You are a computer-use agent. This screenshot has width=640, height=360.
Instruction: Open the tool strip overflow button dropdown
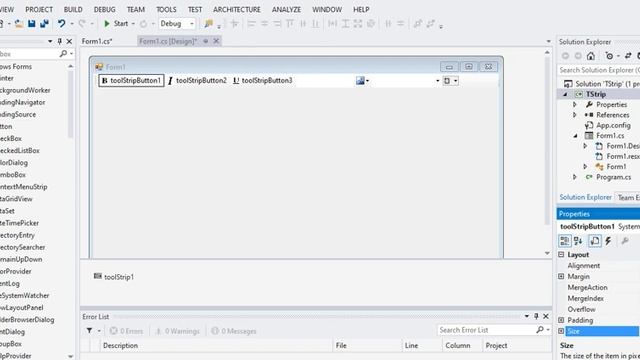pyautogui.click(x=451, y=81)
